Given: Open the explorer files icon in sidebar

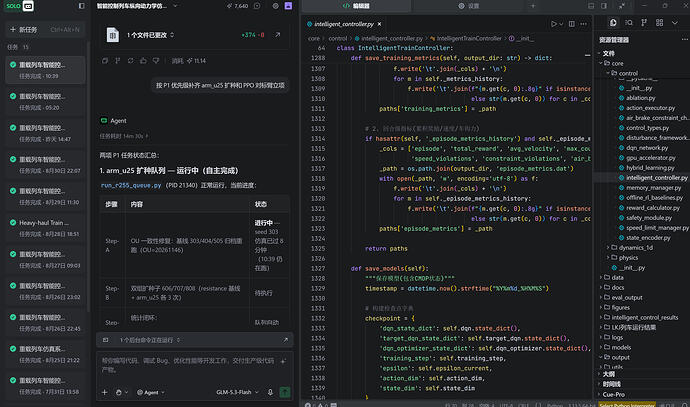Looking at the screenshot, I should pyautogui.click(x=613, y=22).
